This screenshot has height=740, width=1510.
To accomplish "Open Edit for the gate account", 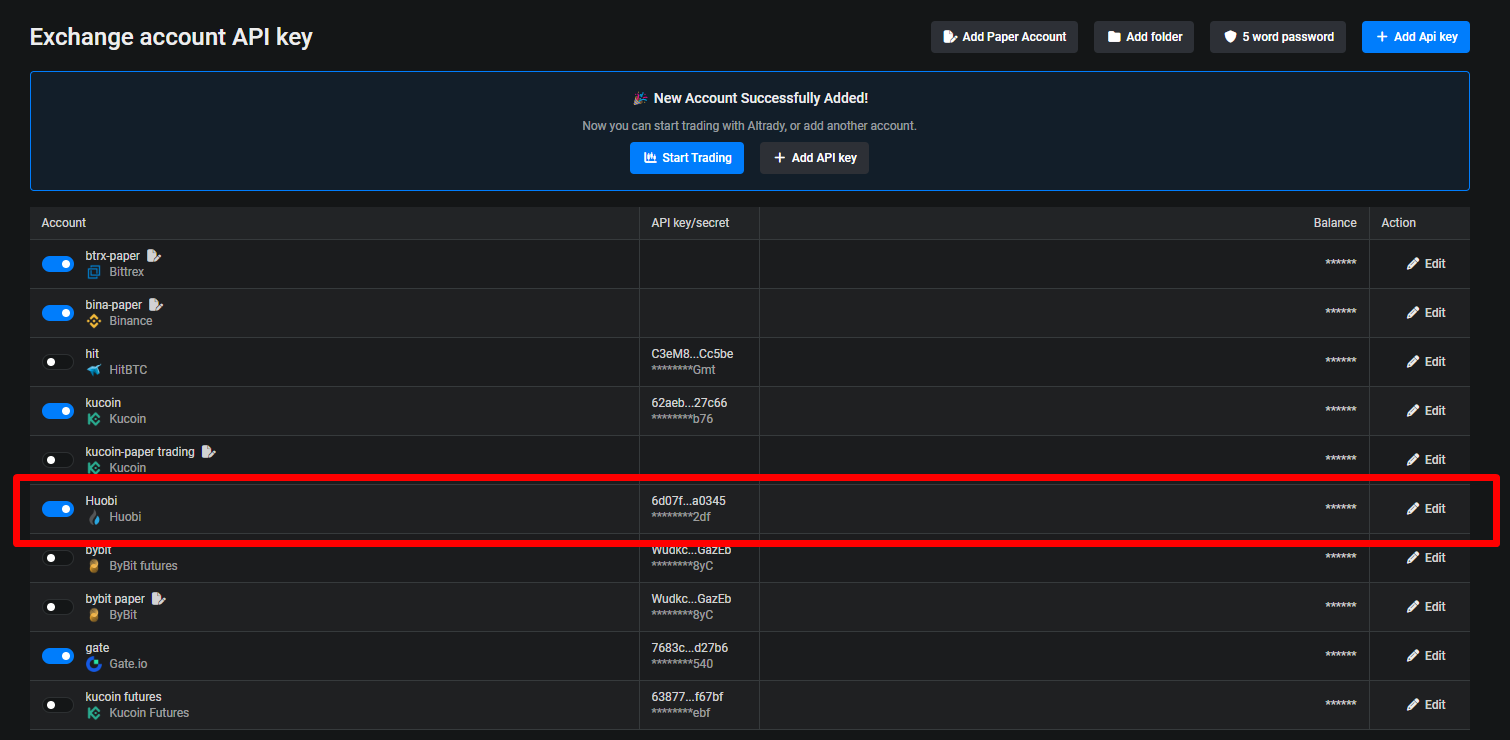I will click(1426, 656).
